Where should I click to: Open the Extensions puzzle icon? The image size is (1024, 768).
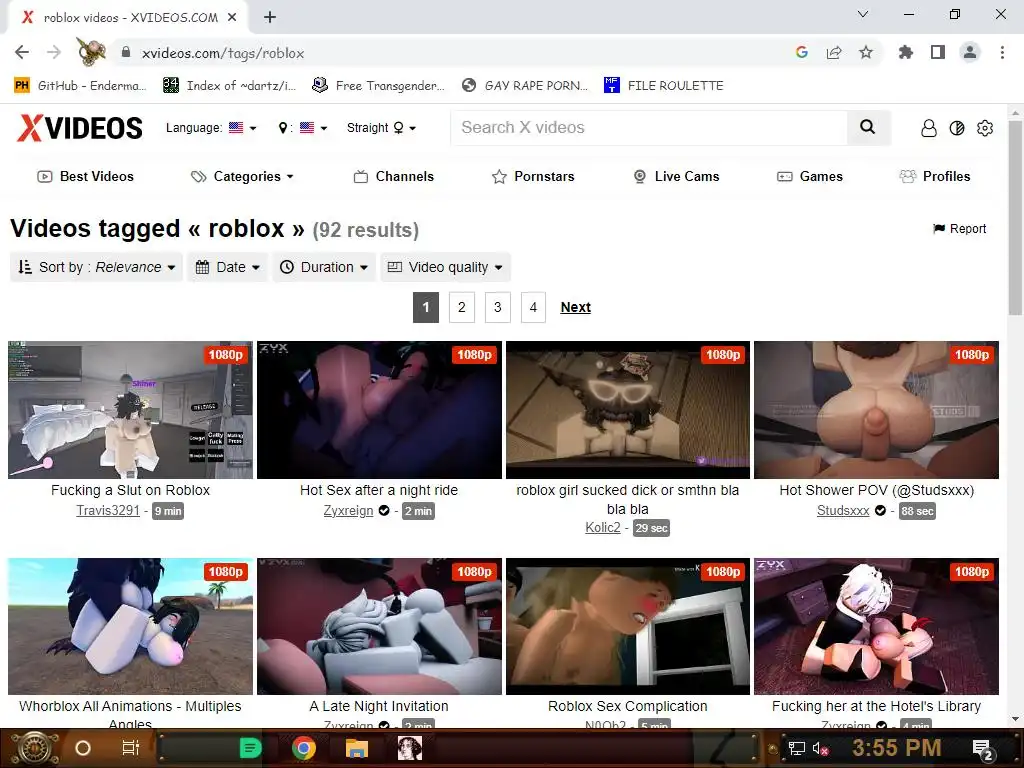point(906,52)
